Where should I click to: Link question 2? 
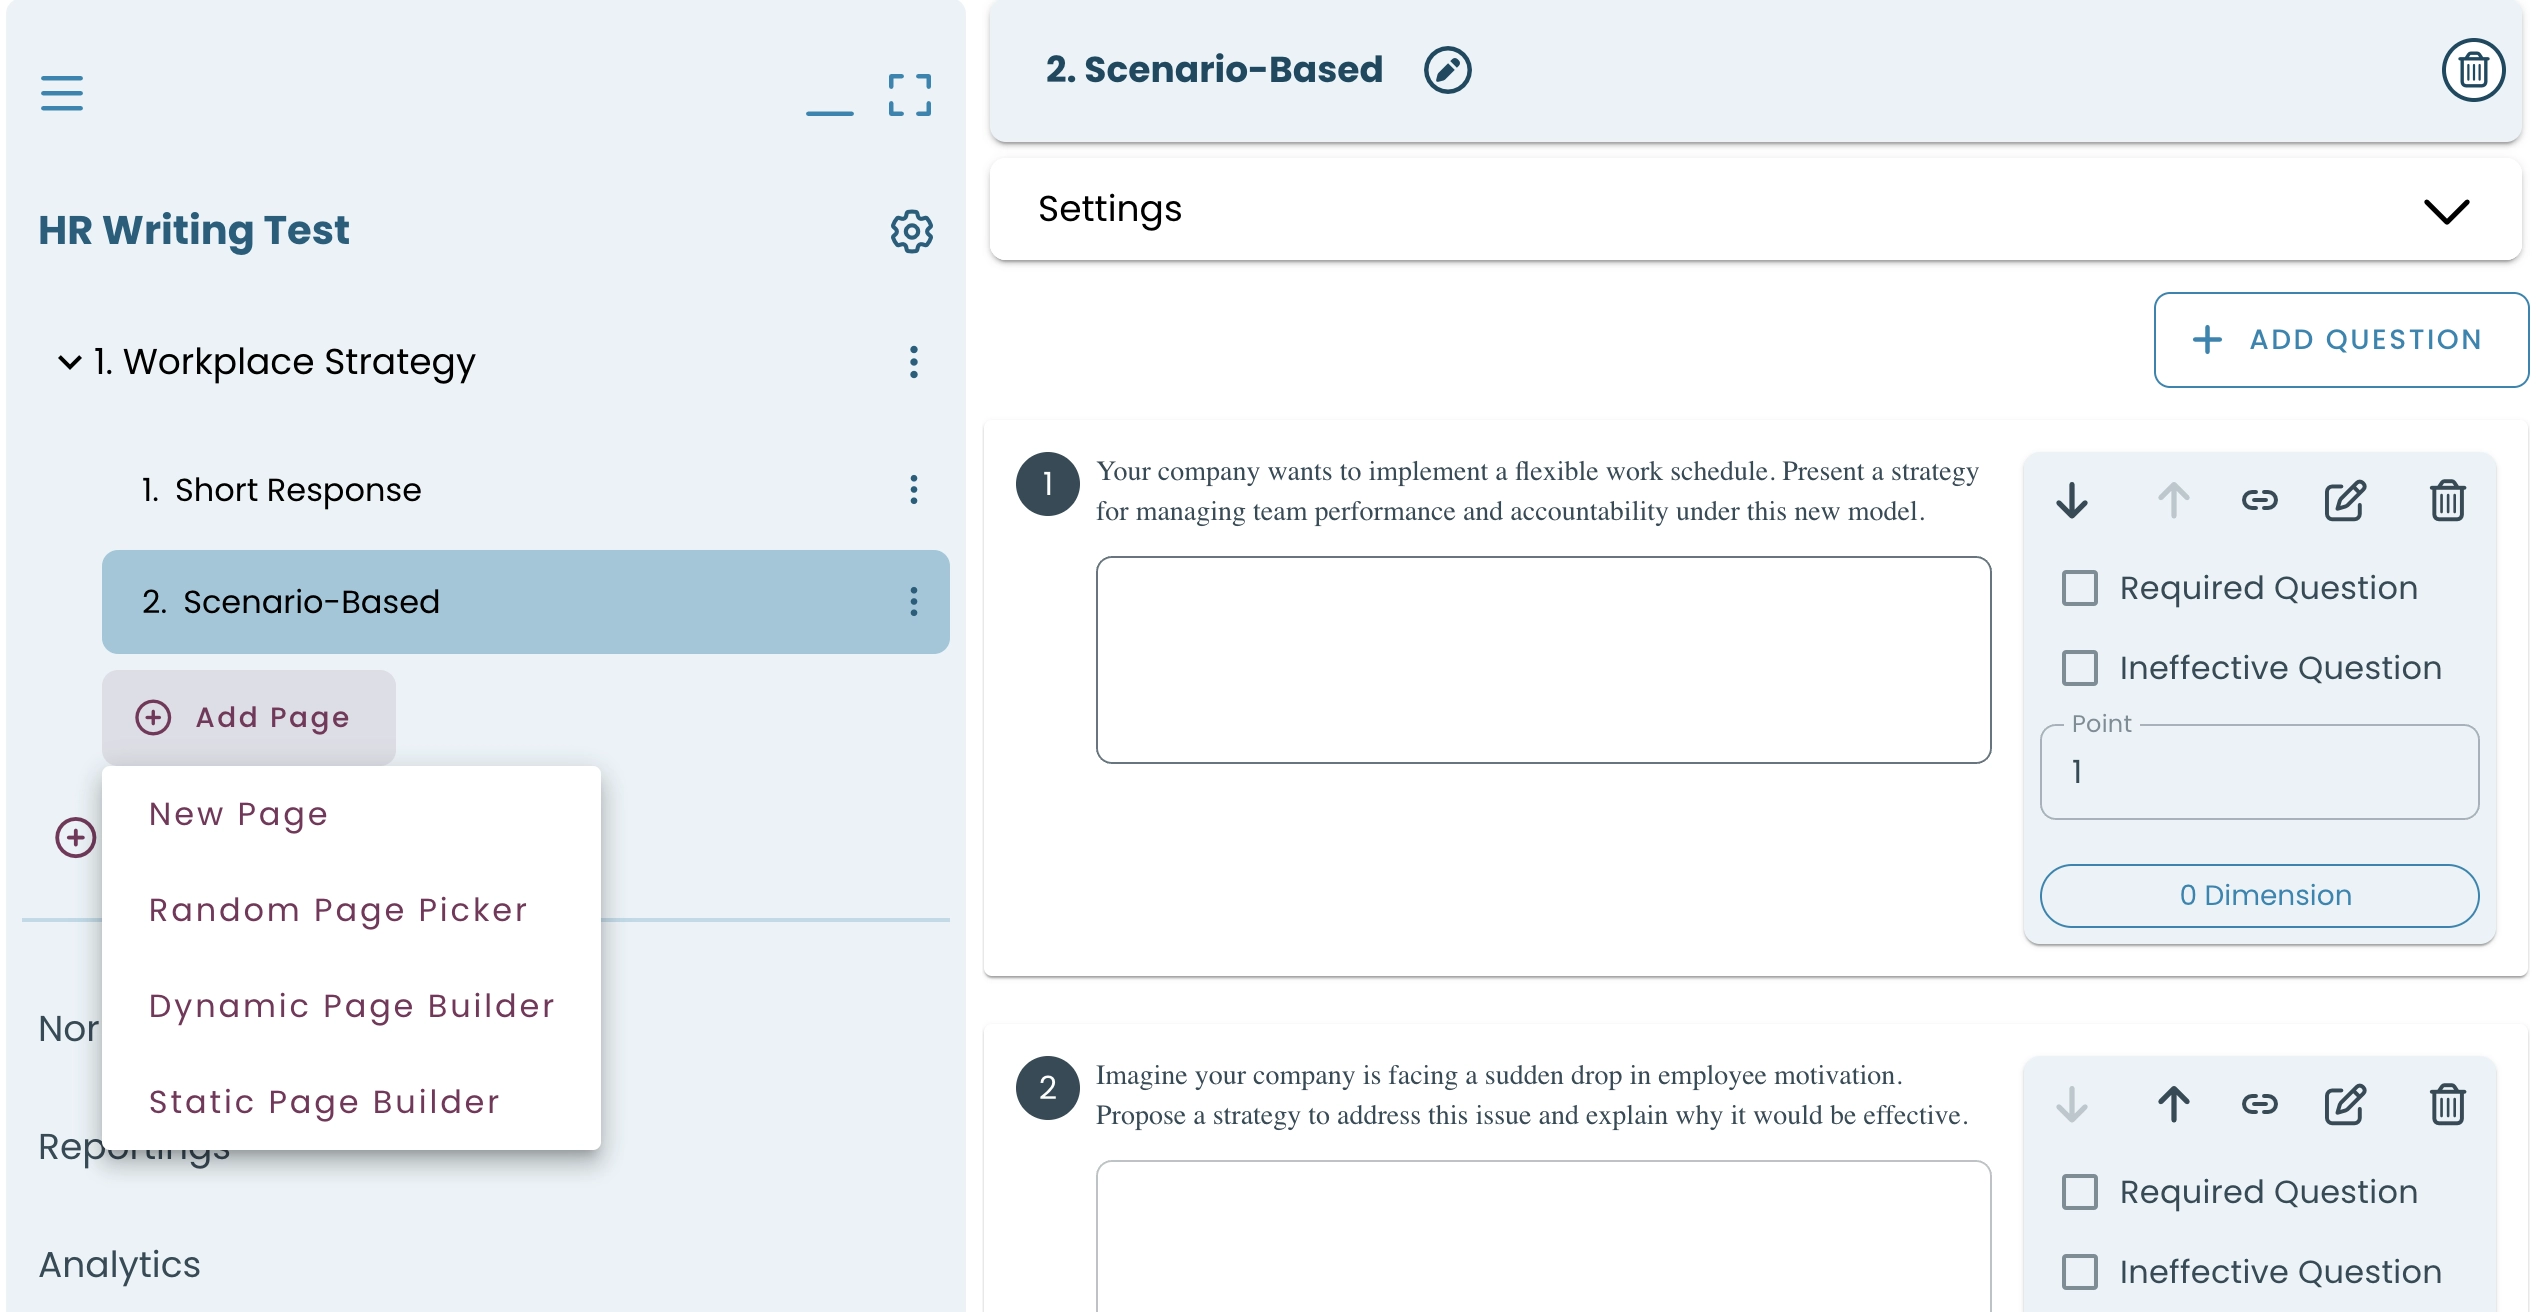tap(2259, 1104)
